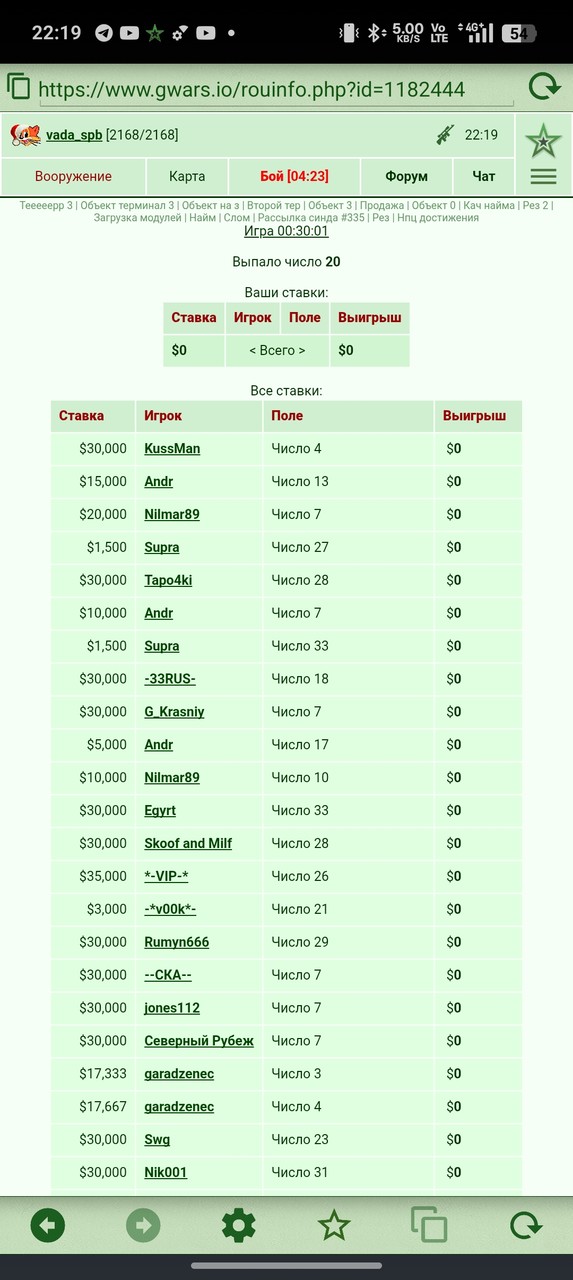Bookmark page with bottom star icon

coord(333,1225)
